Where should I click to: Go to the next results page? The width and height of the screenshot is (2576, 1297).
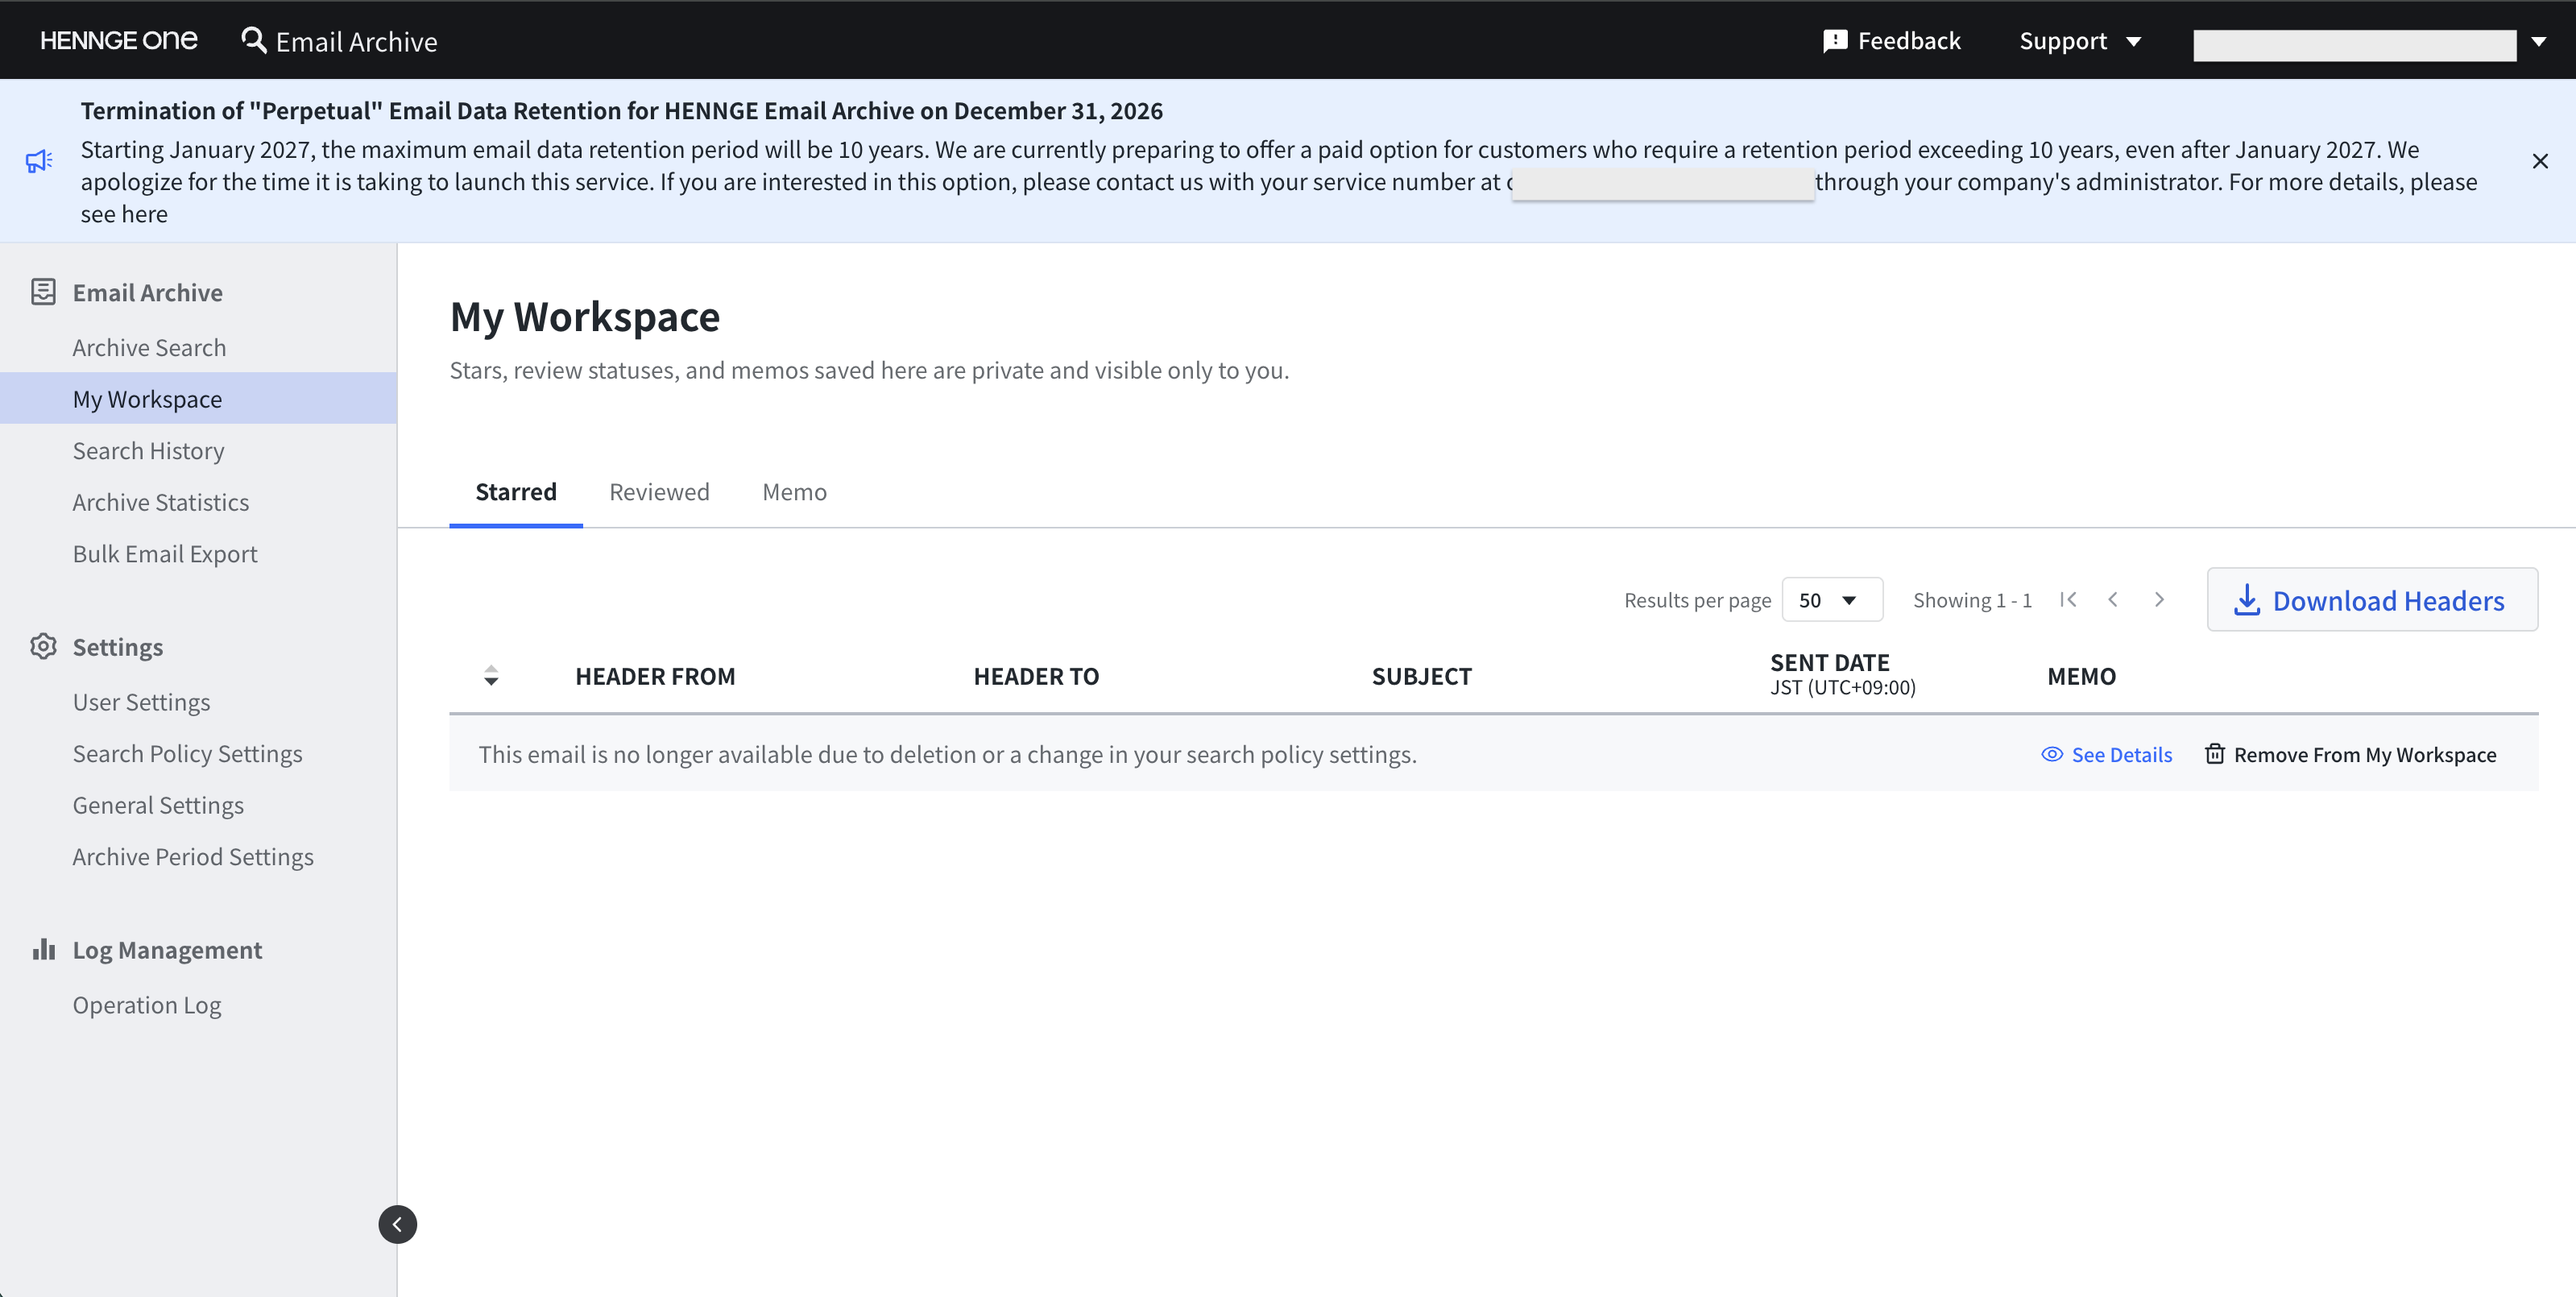pyautogui.click(x=2159, y=599)
